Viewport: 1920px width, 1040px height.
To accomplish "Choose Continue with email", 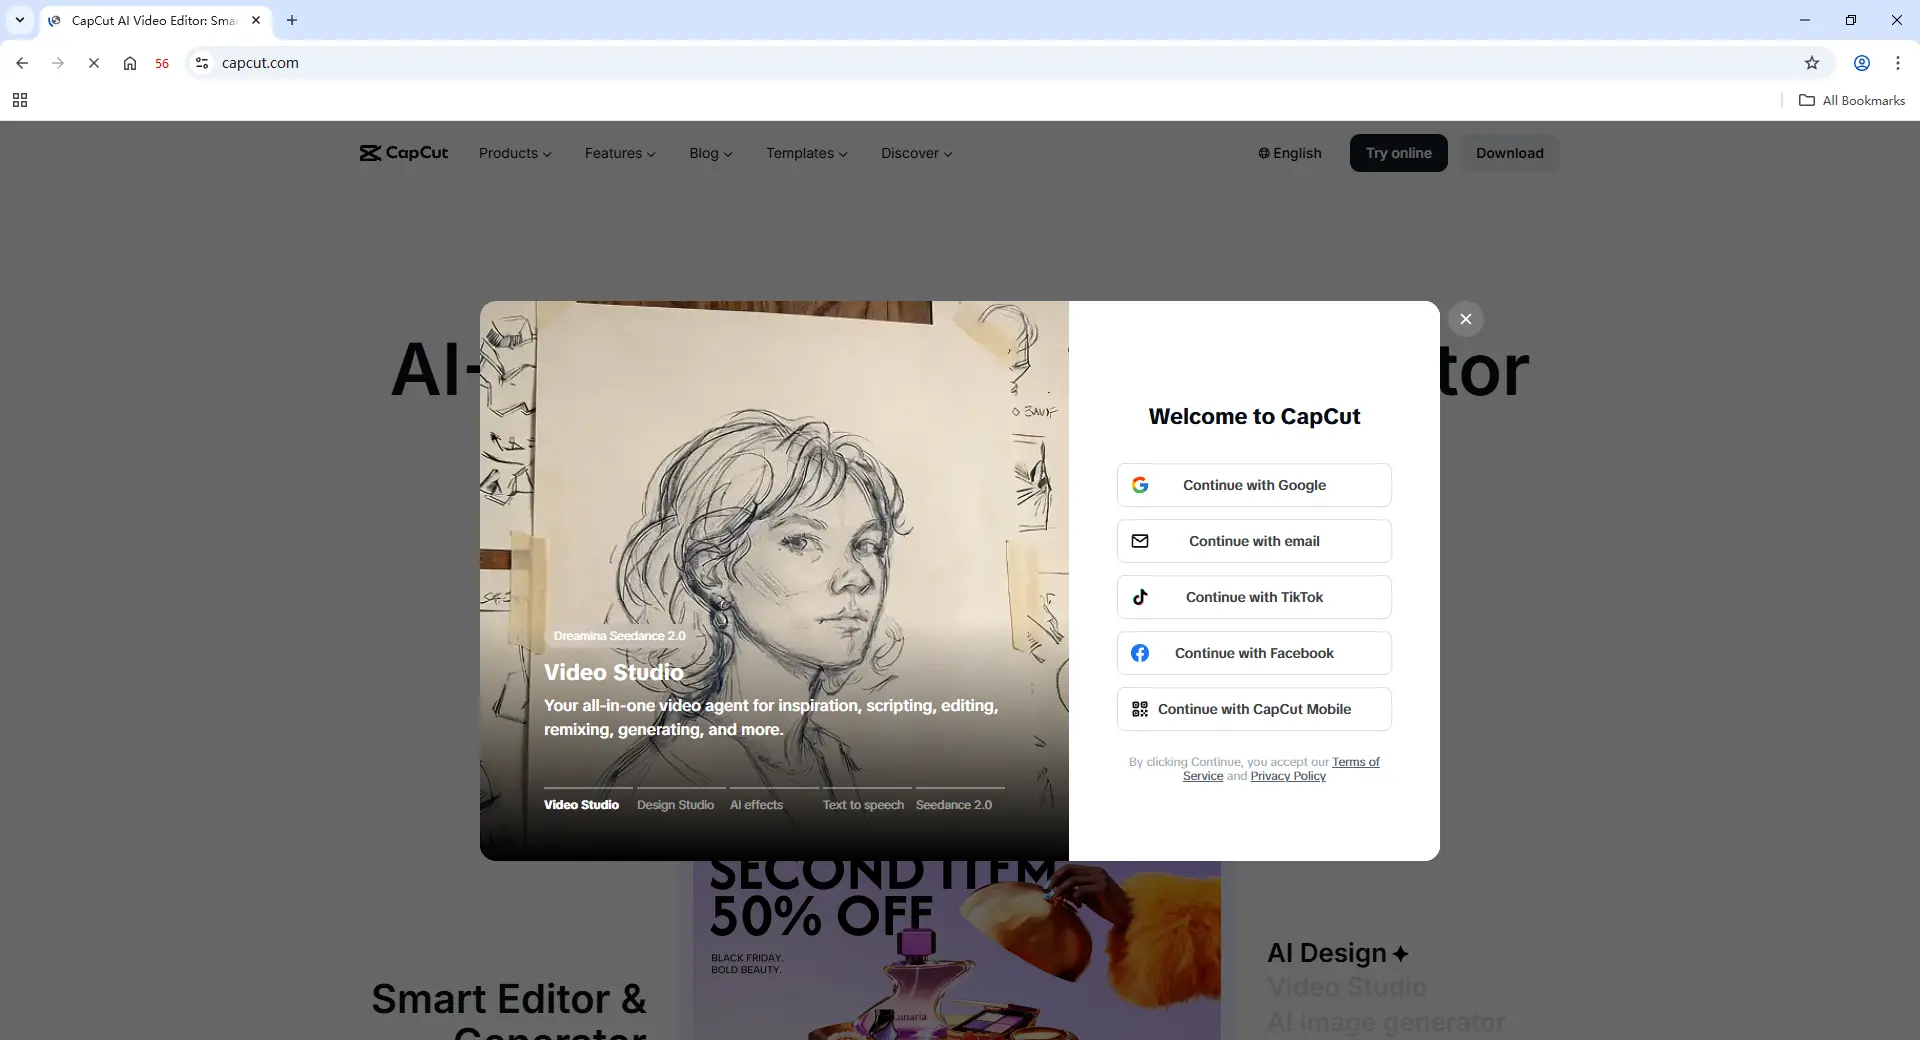I will point(1254,541).
